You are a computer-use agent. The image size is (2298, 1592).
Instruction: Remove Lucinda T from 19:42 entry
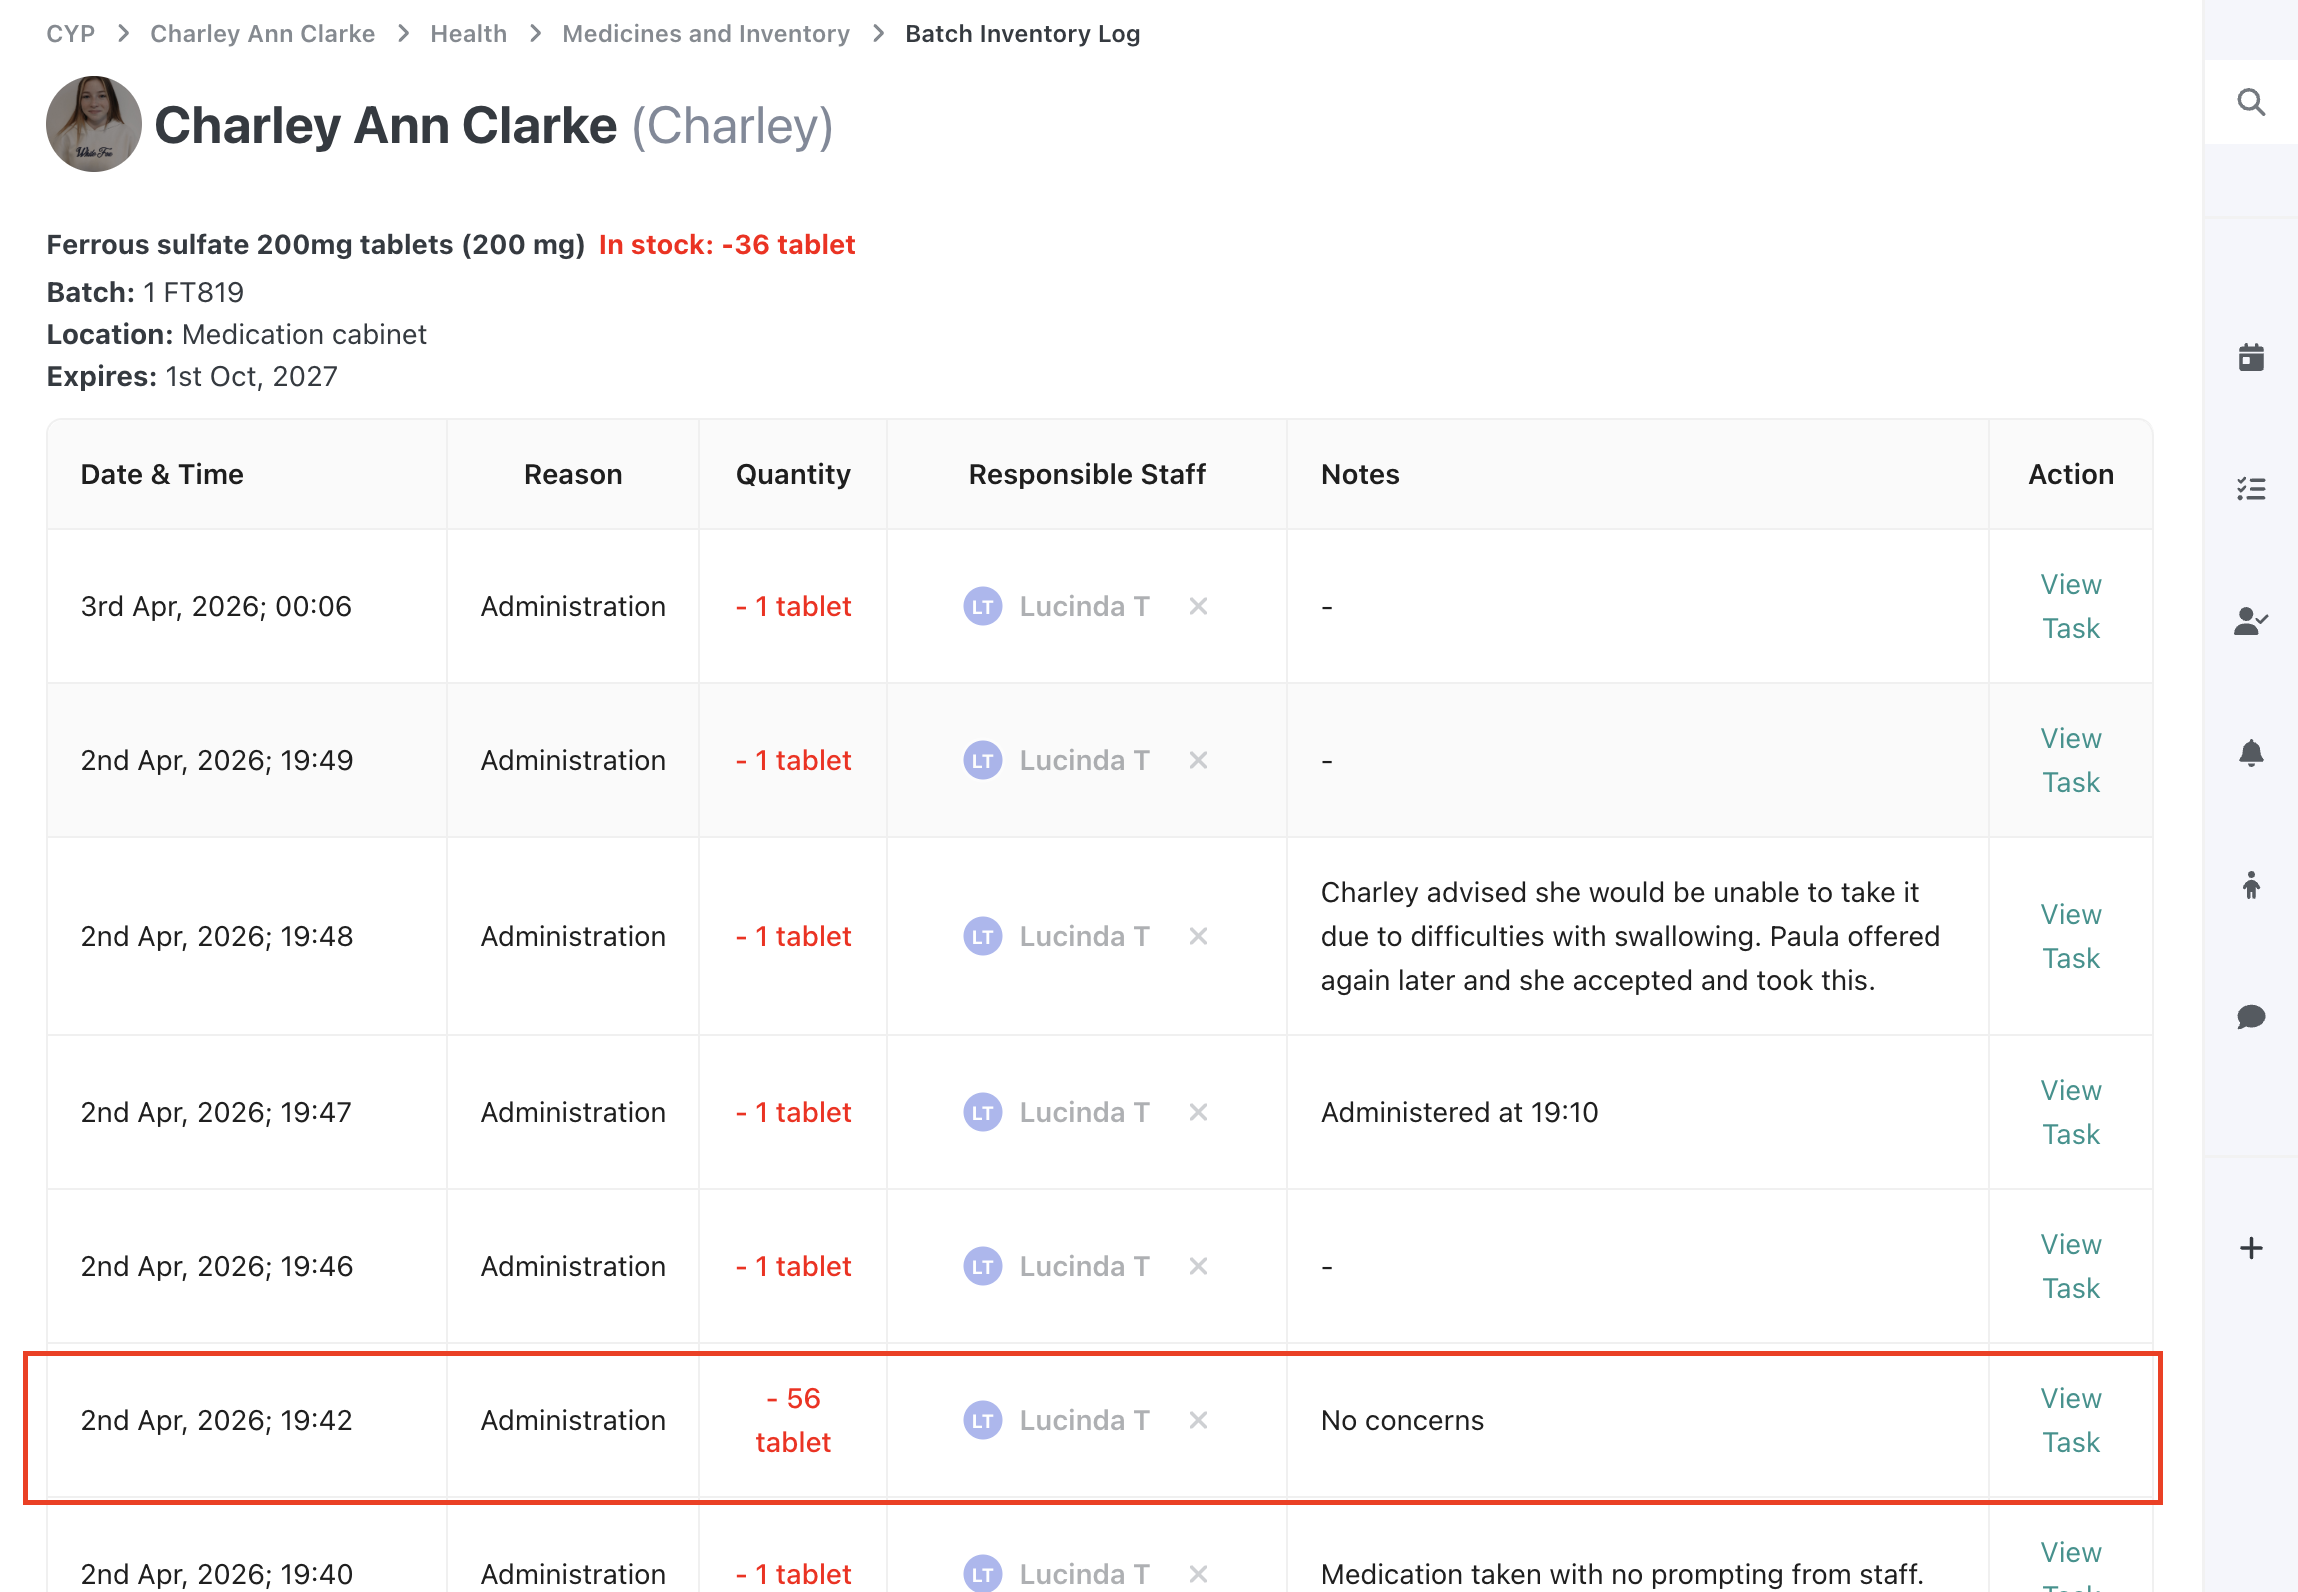[1198, 1420]
